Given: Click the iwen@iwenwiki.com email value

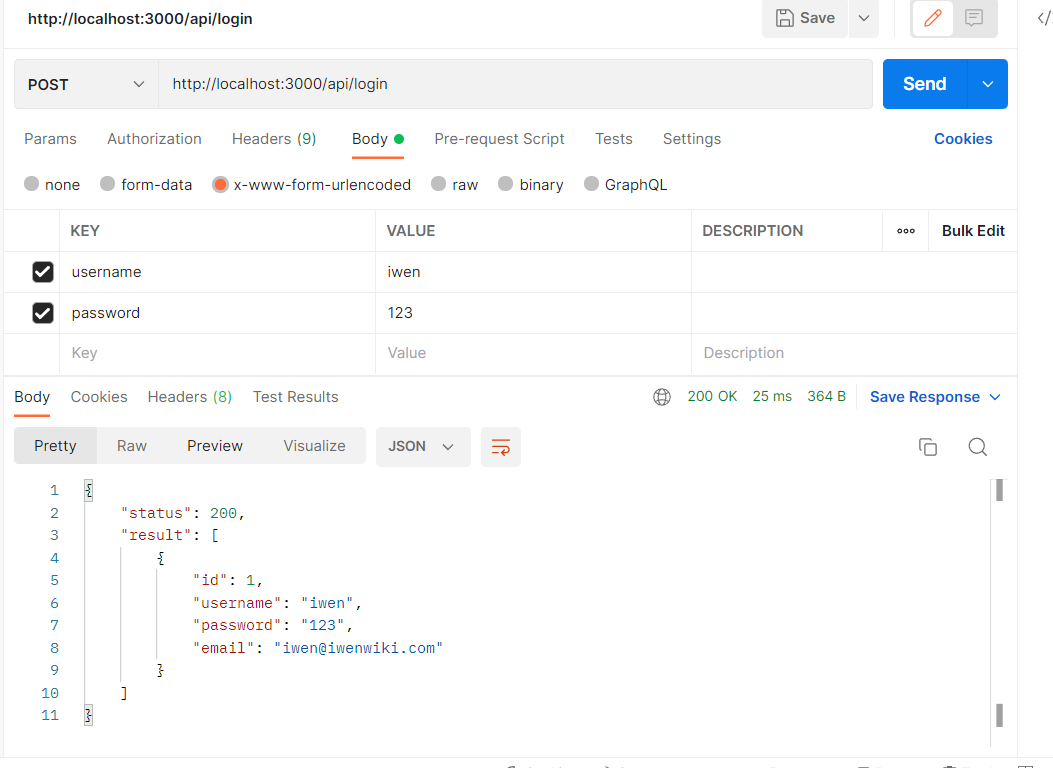Looking at the screenshot, I should pyautogui.click(x=359, y=649).
